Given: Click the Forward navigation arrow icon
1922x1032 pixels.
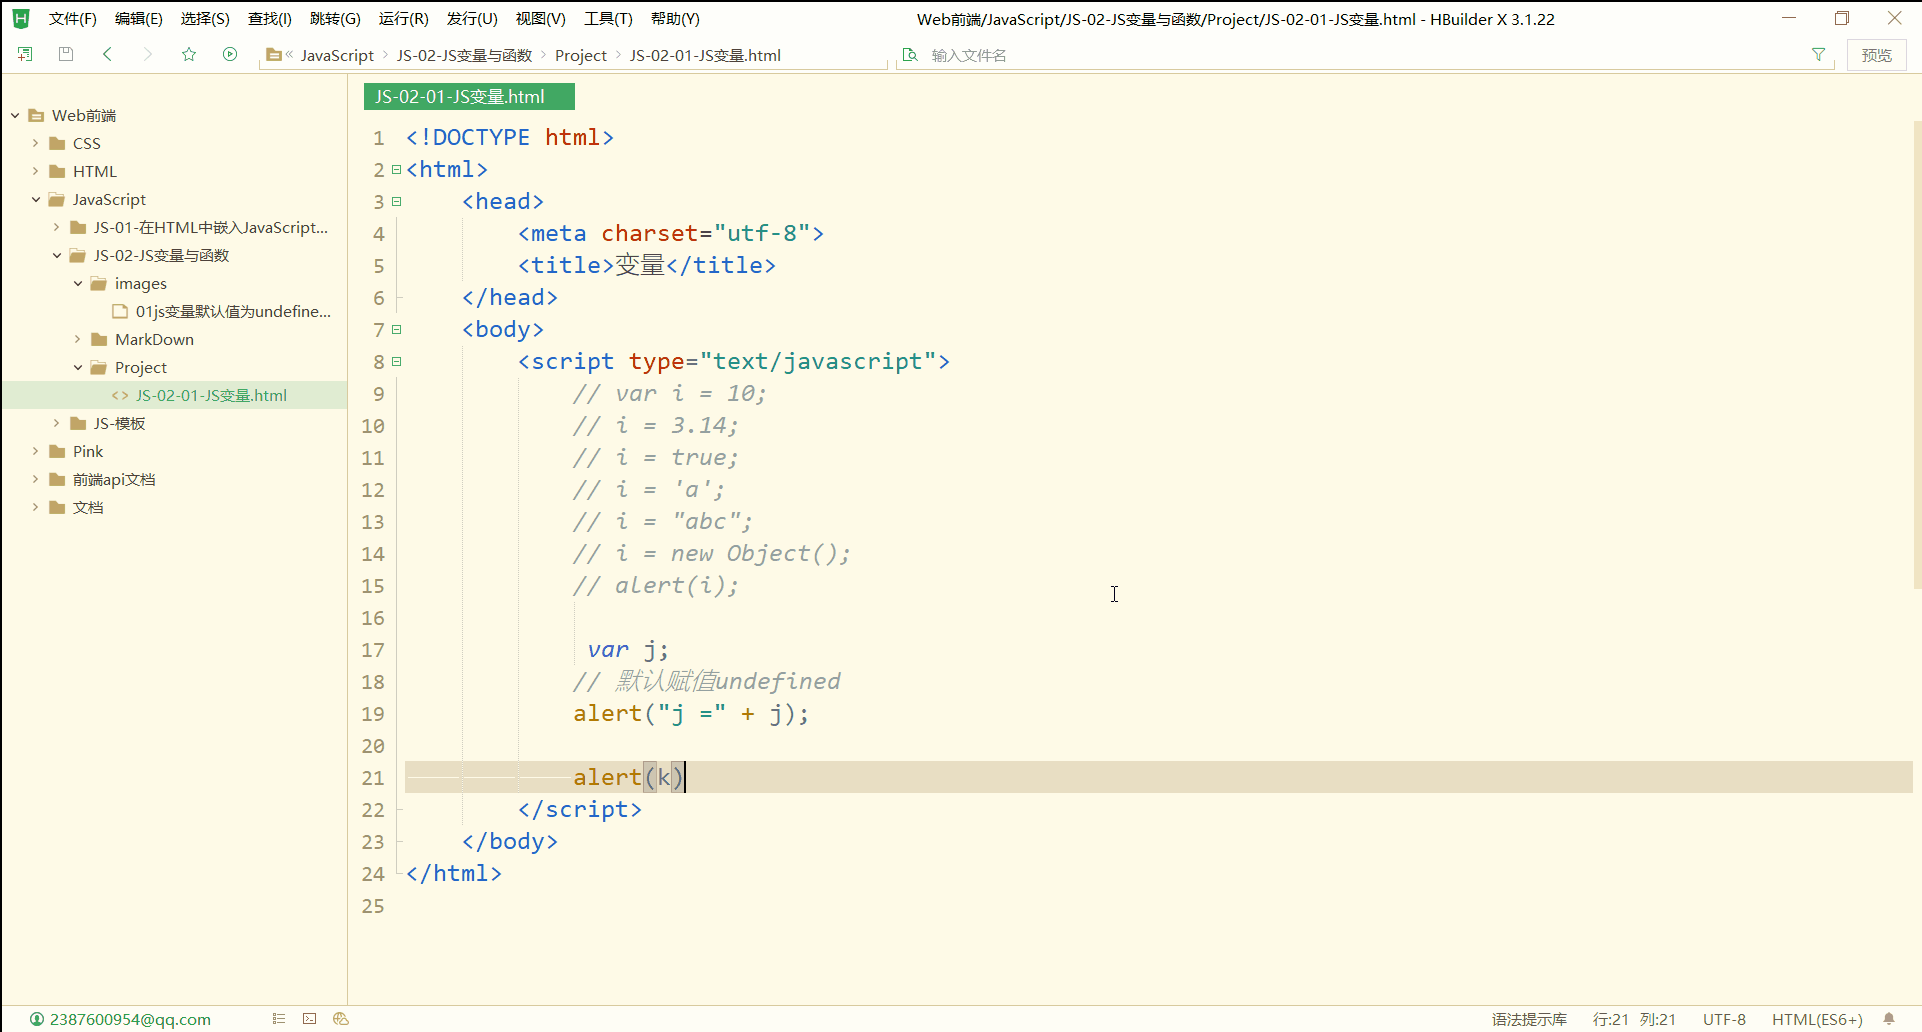Looking at the screenshot, I should tap(147, 54).
